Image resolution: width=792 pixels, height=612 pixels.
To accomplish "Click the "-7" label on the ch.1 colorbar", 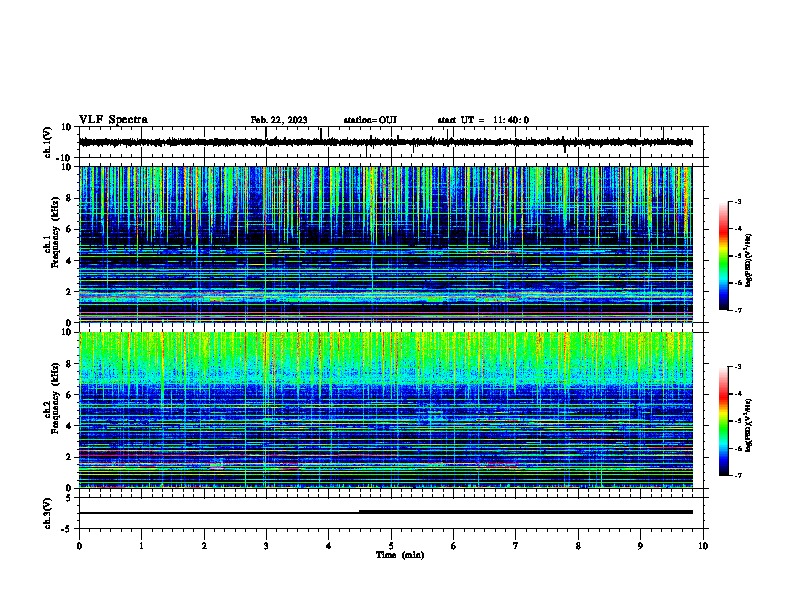I will tap(737, 310).
